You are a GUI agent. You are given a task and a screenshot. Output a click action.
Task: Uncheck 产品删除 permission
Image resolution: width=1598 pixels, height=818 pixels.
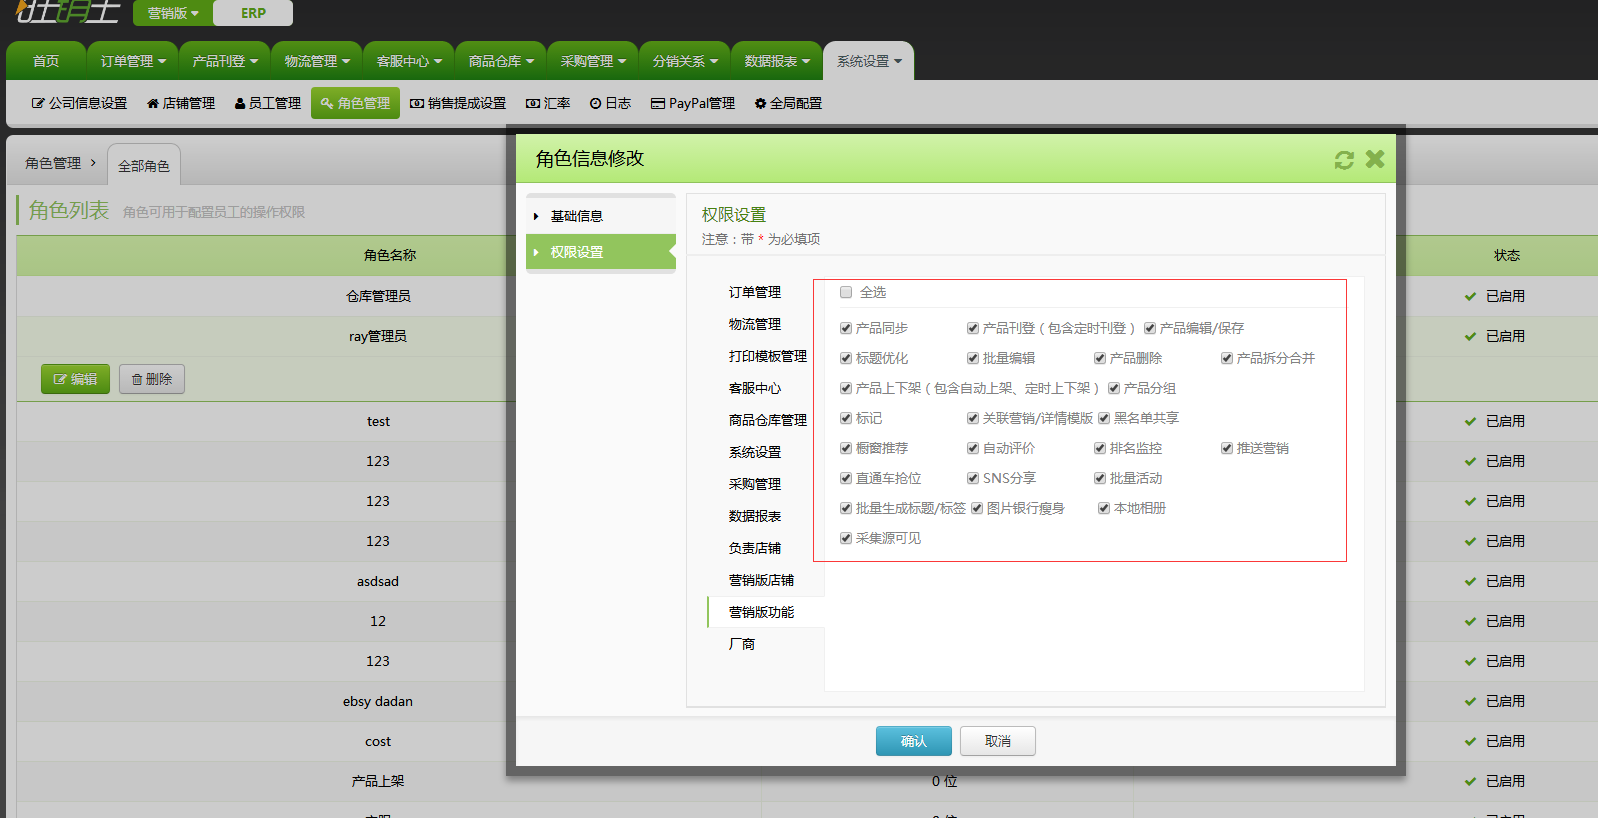point(1100,358)
